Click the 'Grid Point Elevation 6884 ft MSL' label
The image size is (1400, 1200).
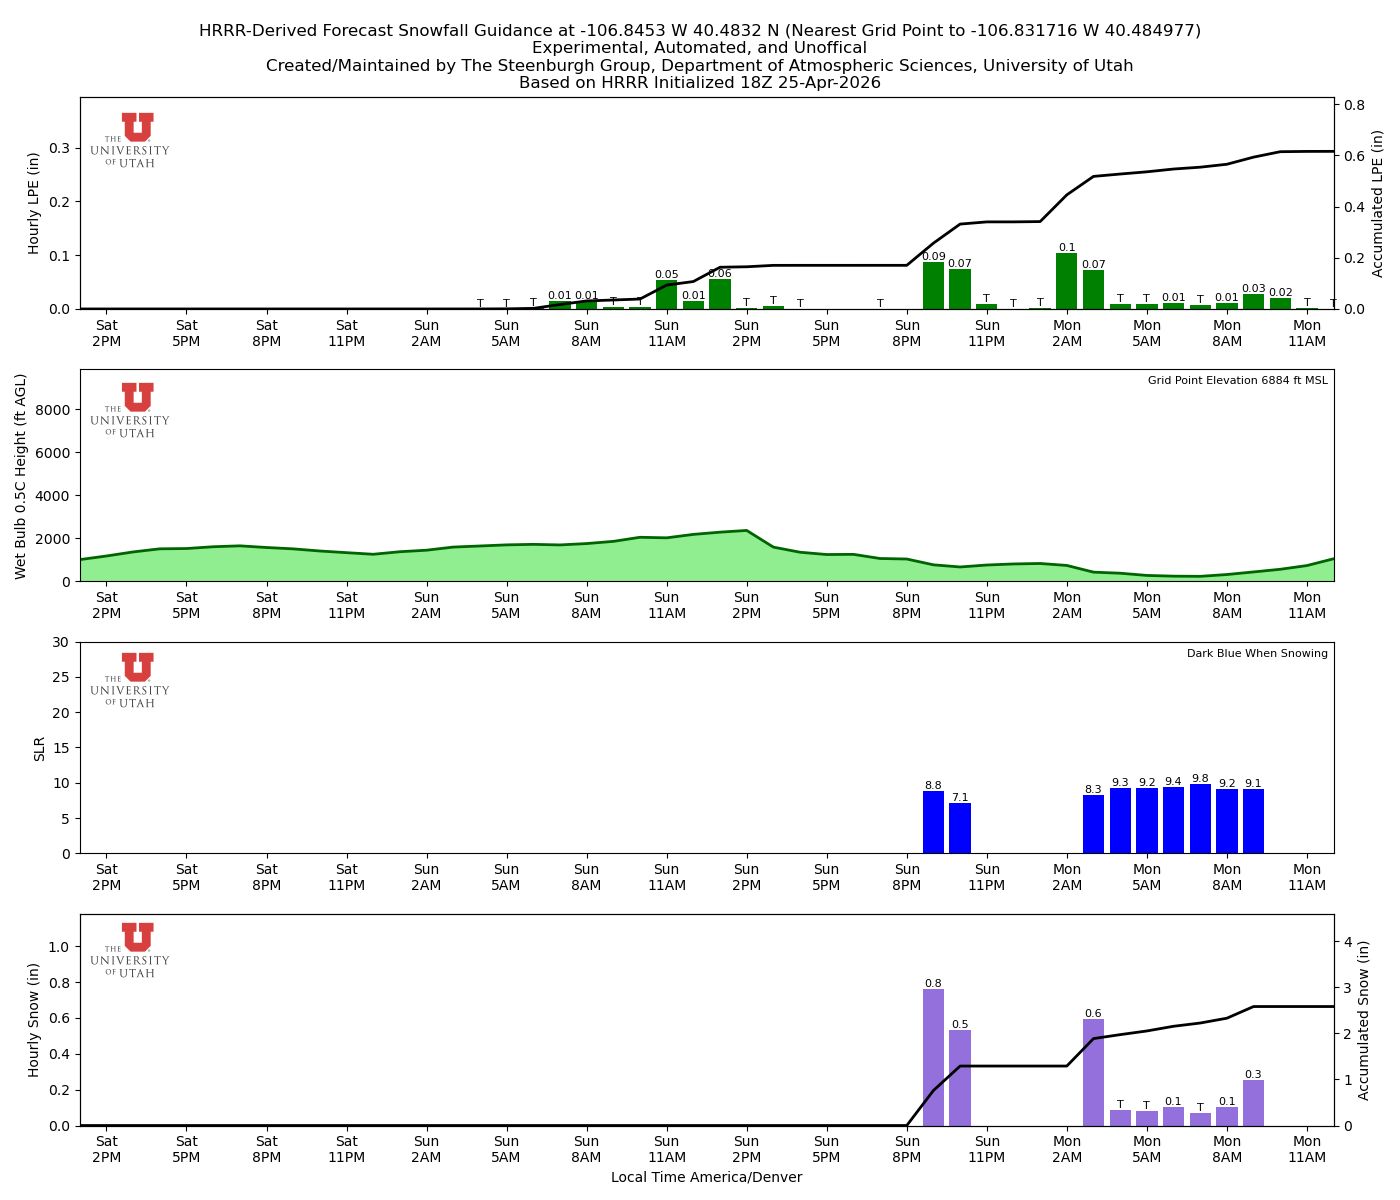1237,381
